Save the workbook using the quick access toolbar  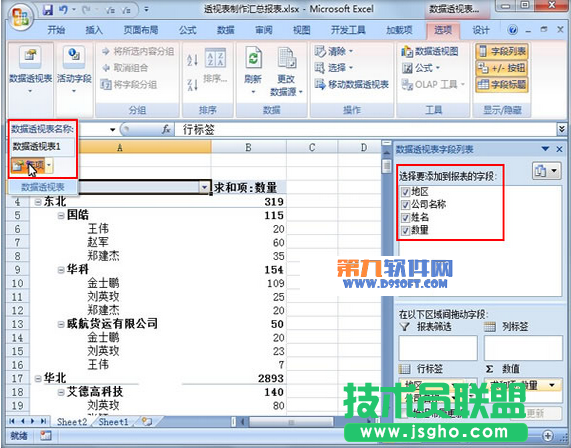(48, 9)
